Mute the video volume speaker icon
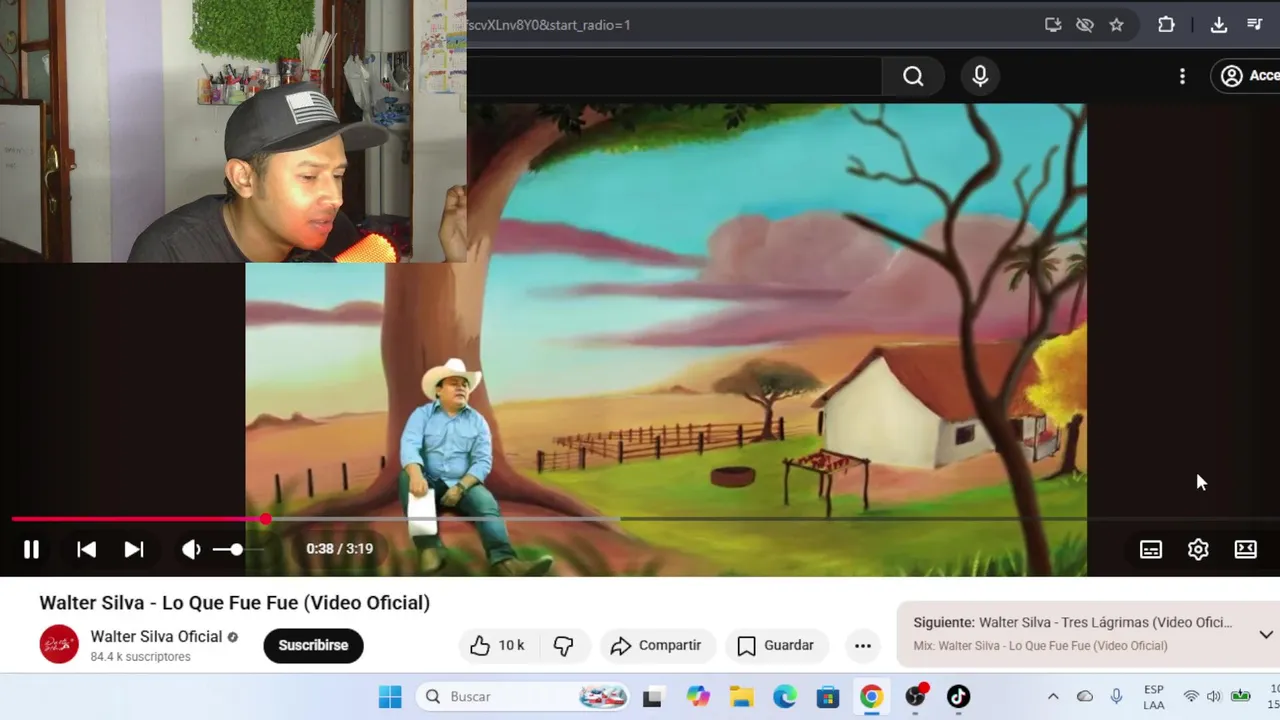This screenshot has height=720, width=1280. tap(191, 549)
